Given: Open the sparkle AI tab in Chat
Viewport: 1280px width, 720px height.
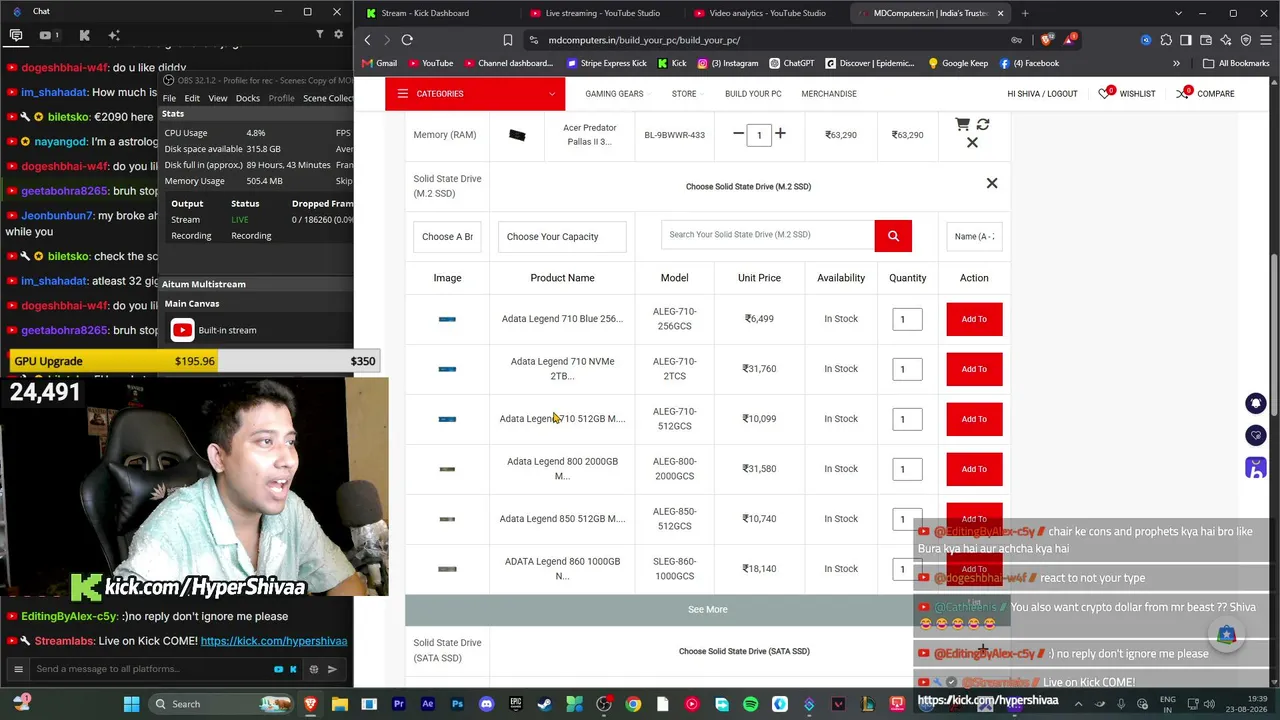Looking at the screenshot, I should coord(114,35).
